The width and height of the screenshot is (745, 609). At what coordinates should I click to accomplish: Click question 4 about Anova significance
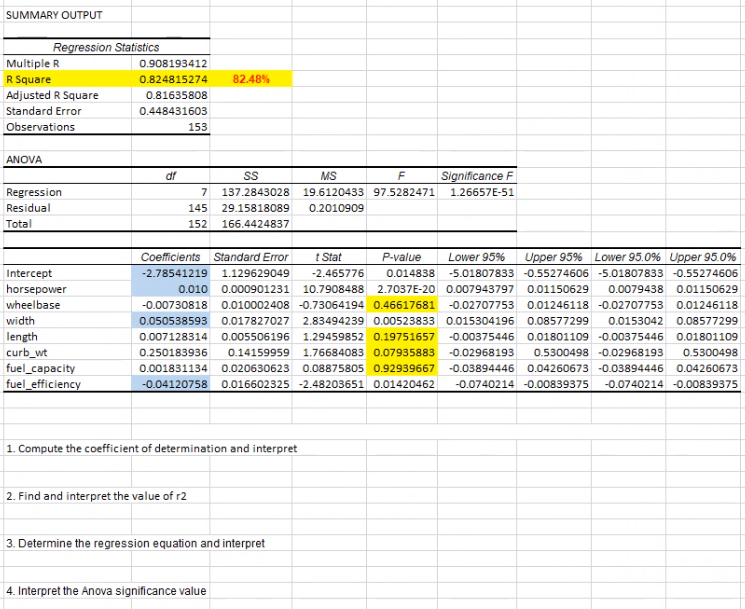point(106,591)
